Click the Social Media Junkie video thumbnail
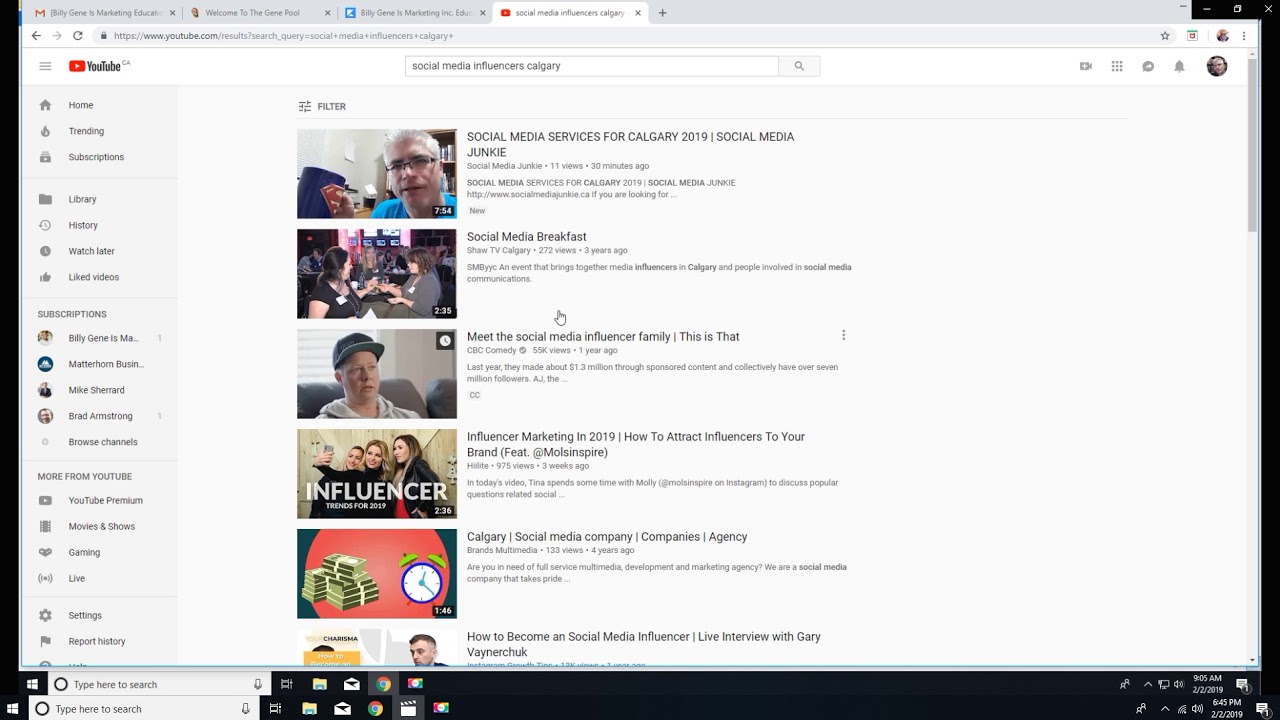This screenshot has height=720, width=1280. point(377,174)
